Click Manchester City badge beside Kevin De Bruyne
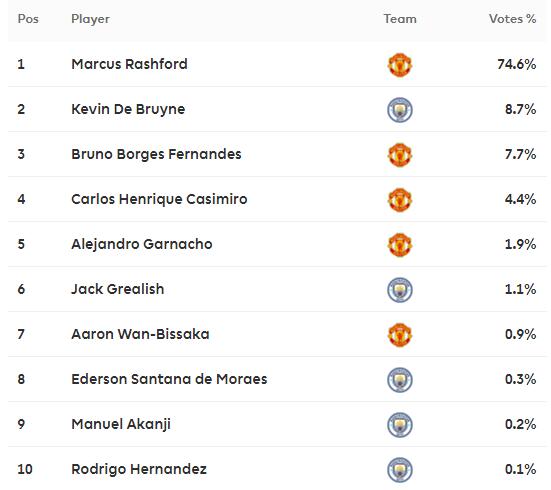 pos(400,110)
